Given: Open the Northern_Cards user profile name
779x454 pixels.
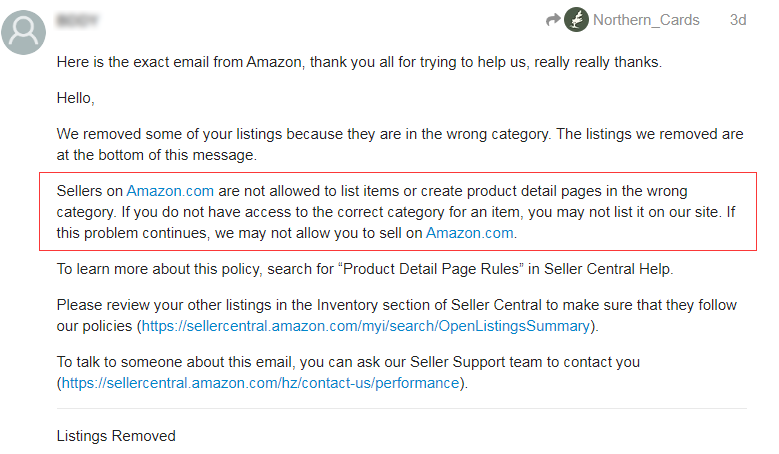Looking at the screenshot, I should [x=646, y=20].
